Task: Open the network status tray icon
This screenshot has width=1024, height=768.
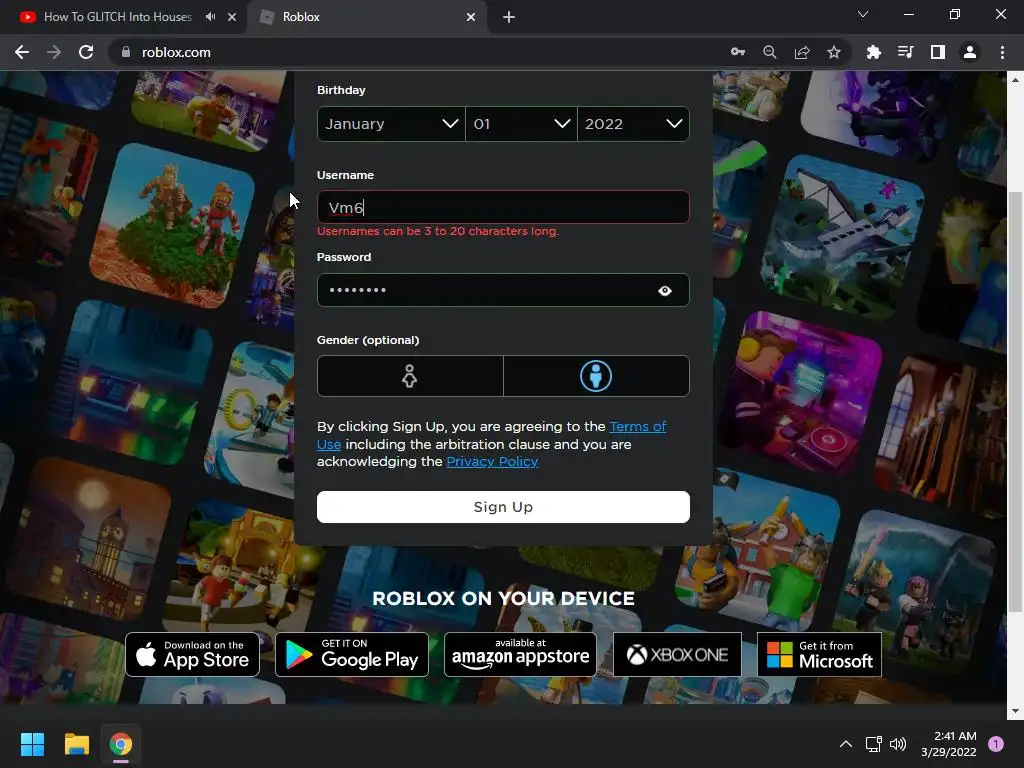Action: click(874, 744)
